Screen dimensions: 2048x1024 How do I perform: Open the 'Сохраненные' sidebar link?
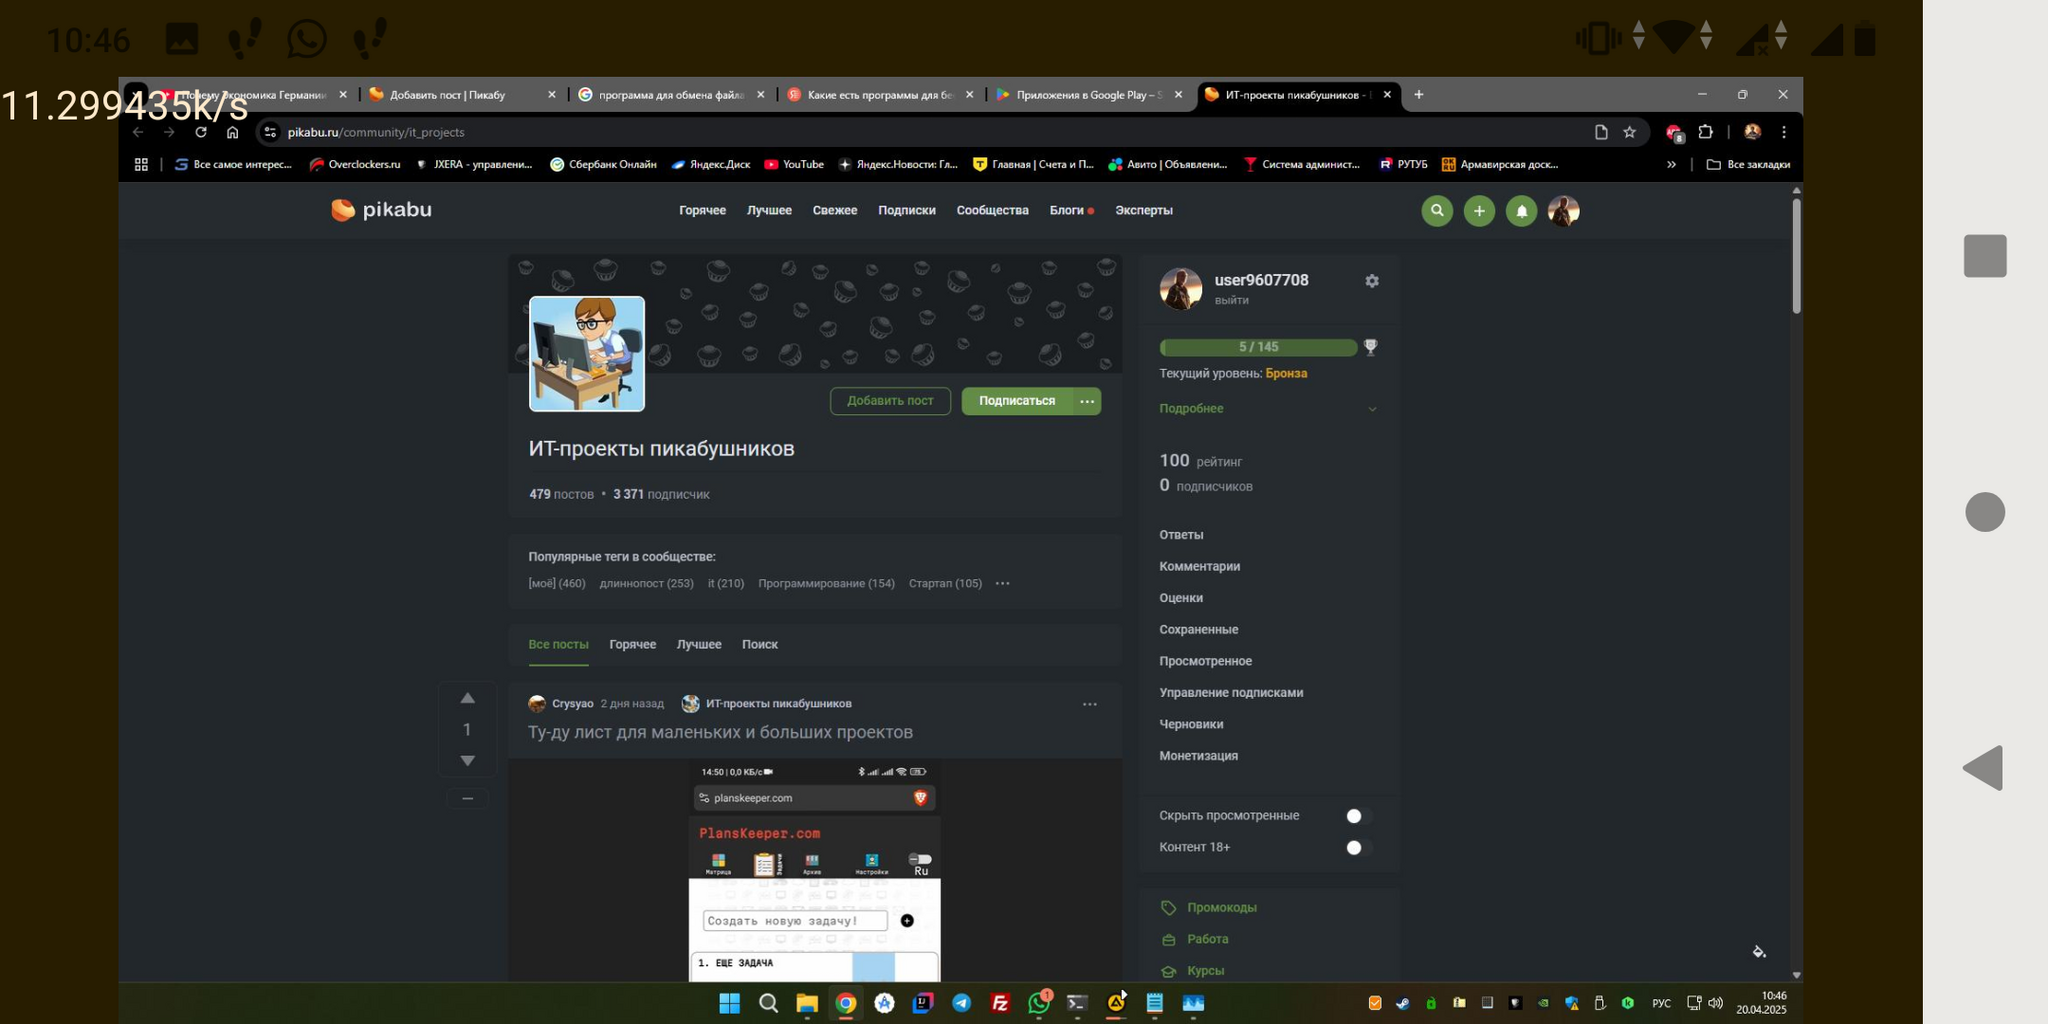pyautogui.click(x=1198, y=630)
